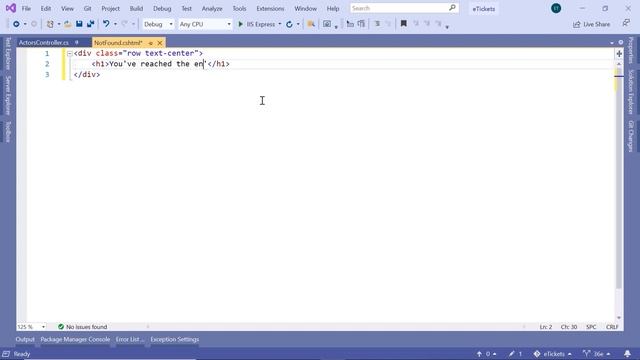Expand the IIS Express launch options arrow
This screenshot has width=640, height=360.
(280, 24)
